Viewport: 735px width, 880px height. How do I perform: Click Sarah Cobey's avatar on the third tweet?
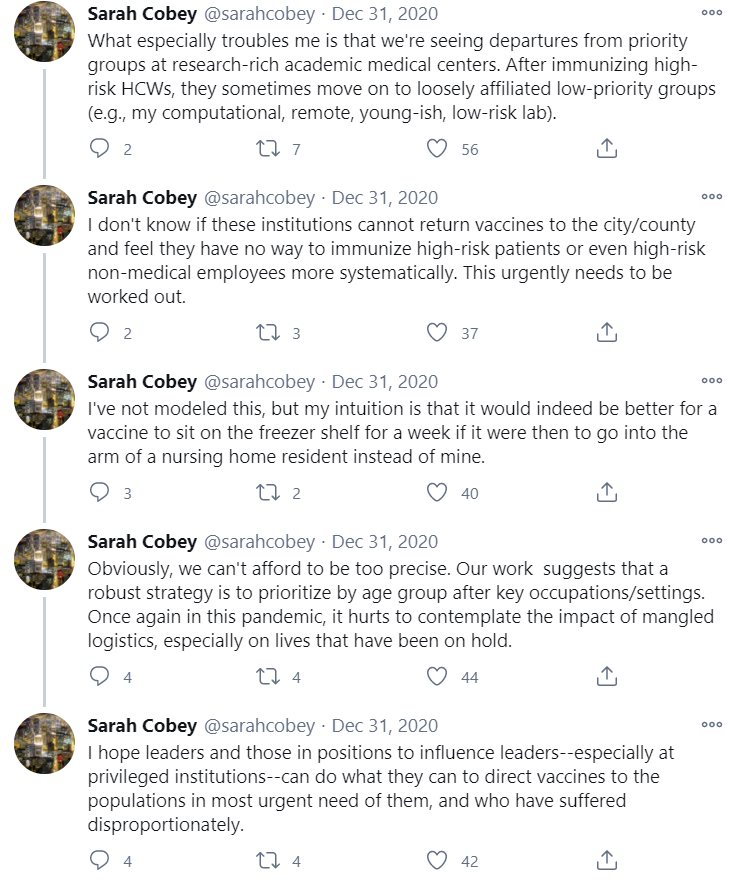click(x=44, y=399)
